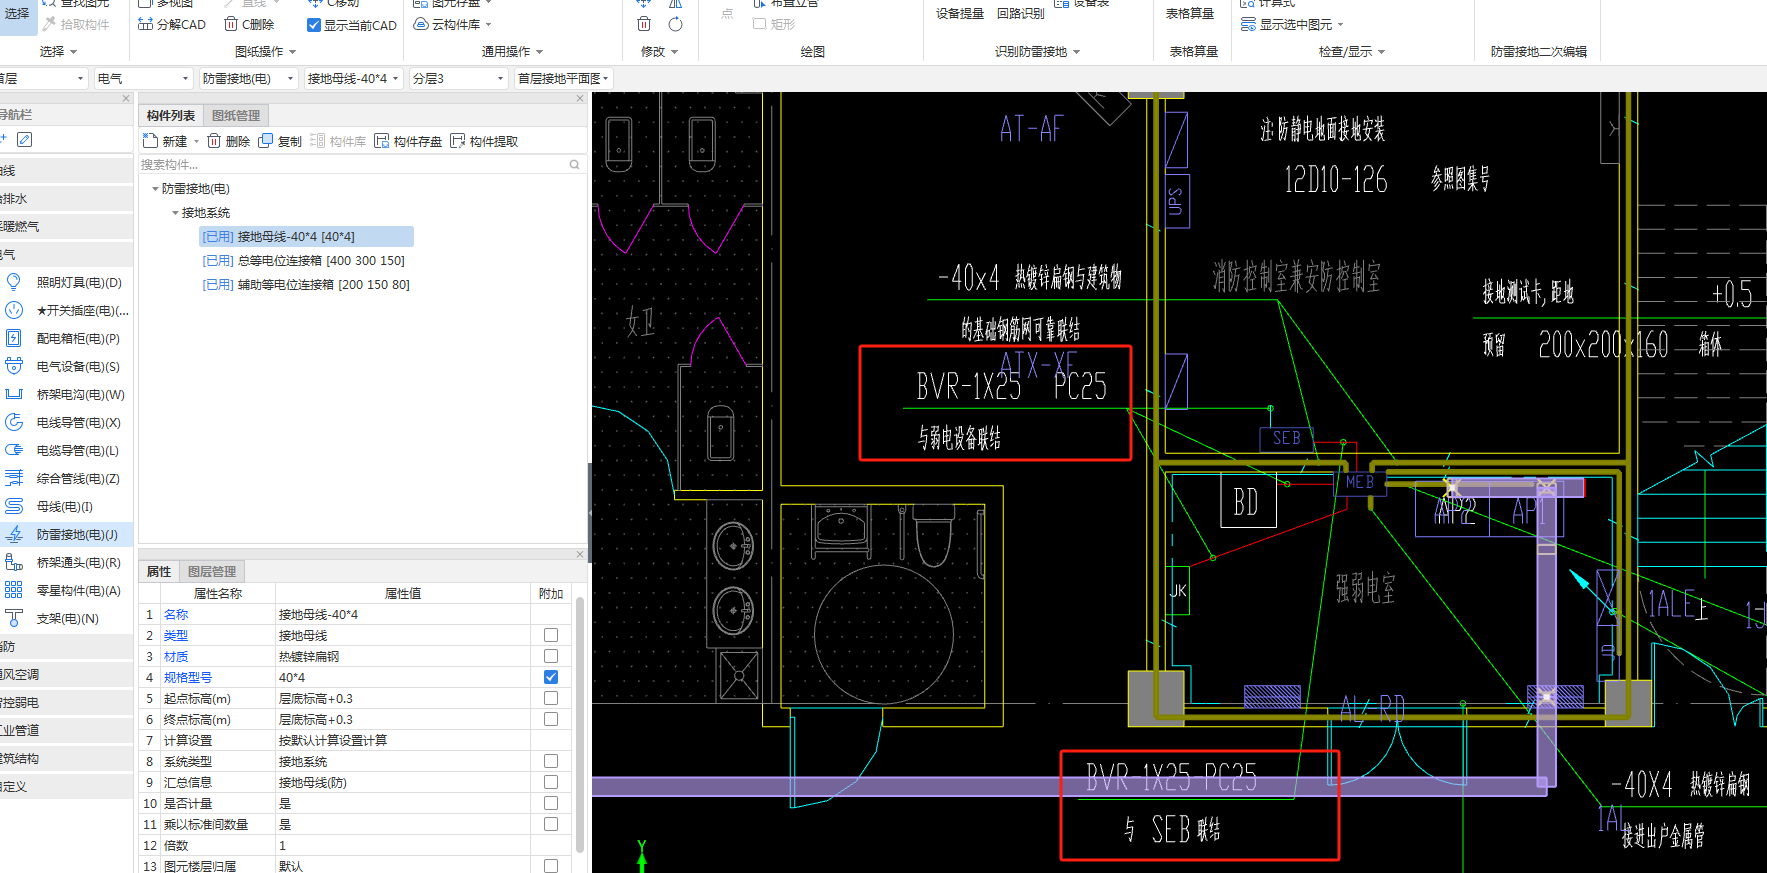Click the C删除 trash tool

pos(249,24)
